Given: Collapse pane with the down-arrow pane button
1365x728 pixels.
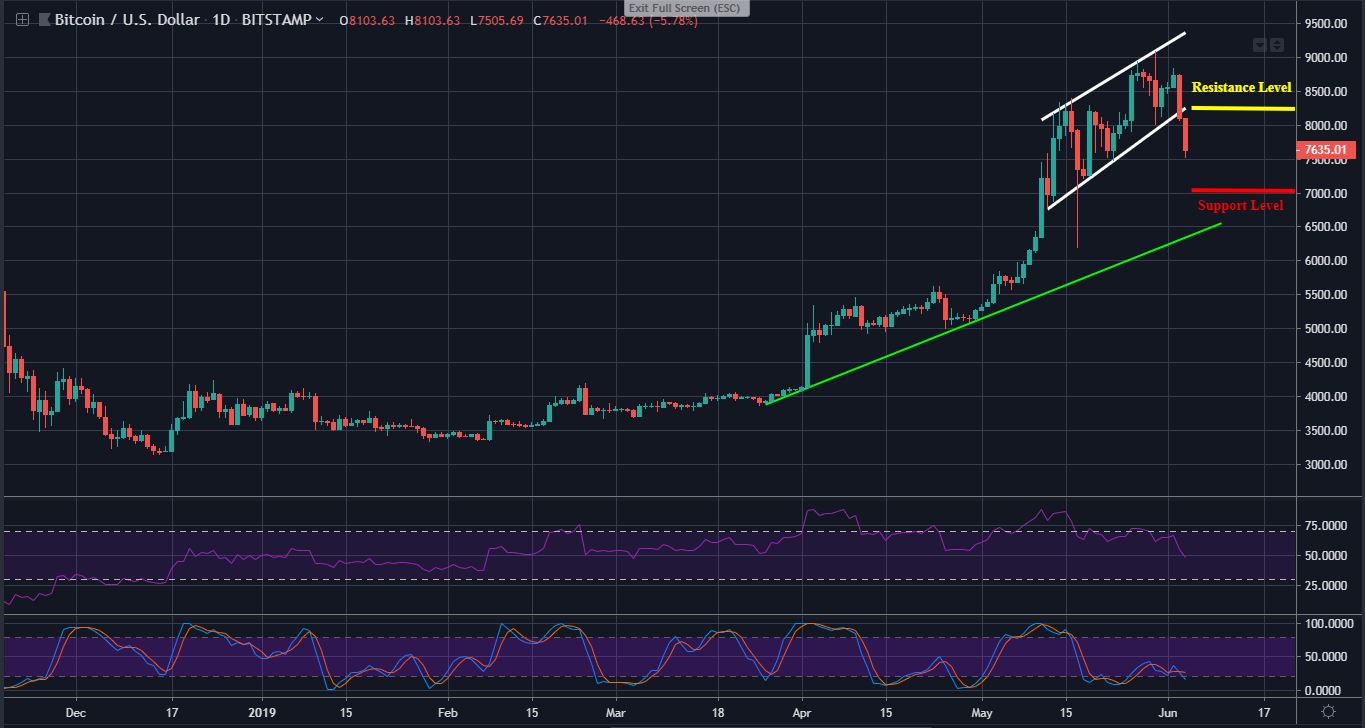Looking at the screenshot, I should coord(1261,44).
